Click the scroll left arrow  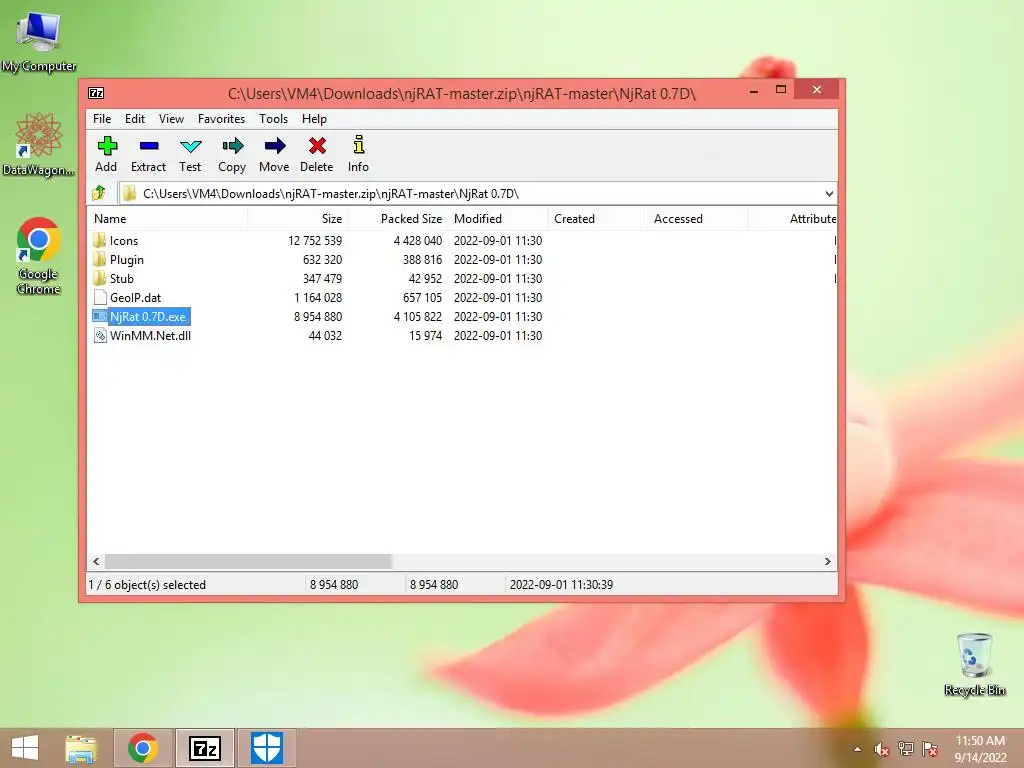96,561
